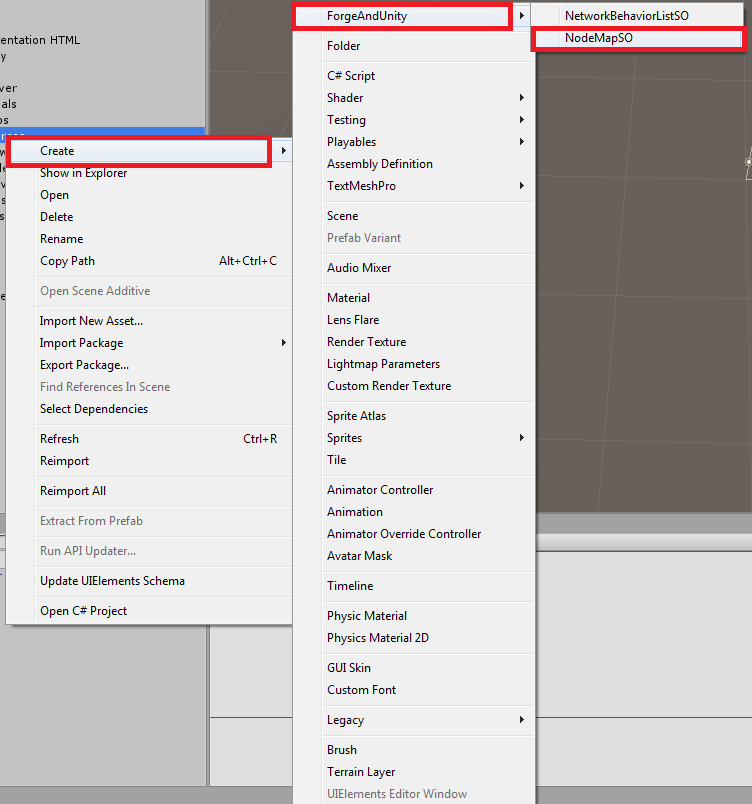Create a new Animation

pyautogui.click(x=414, y=512)
